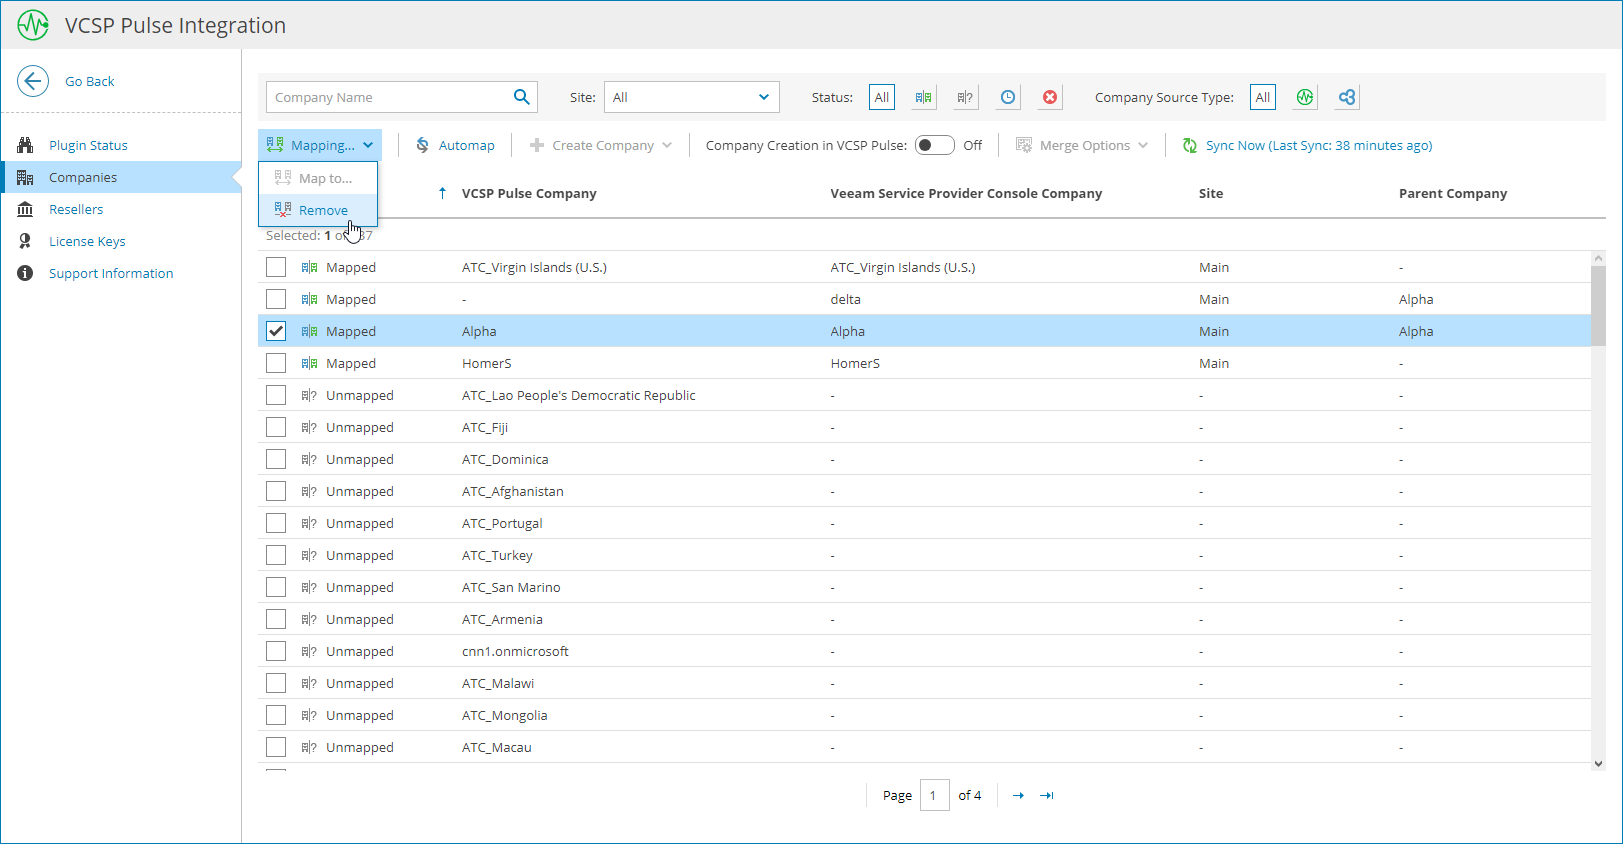Screen dimensions: 1623x844
Task: Click the Companies building icon
Action: (25, 177)
